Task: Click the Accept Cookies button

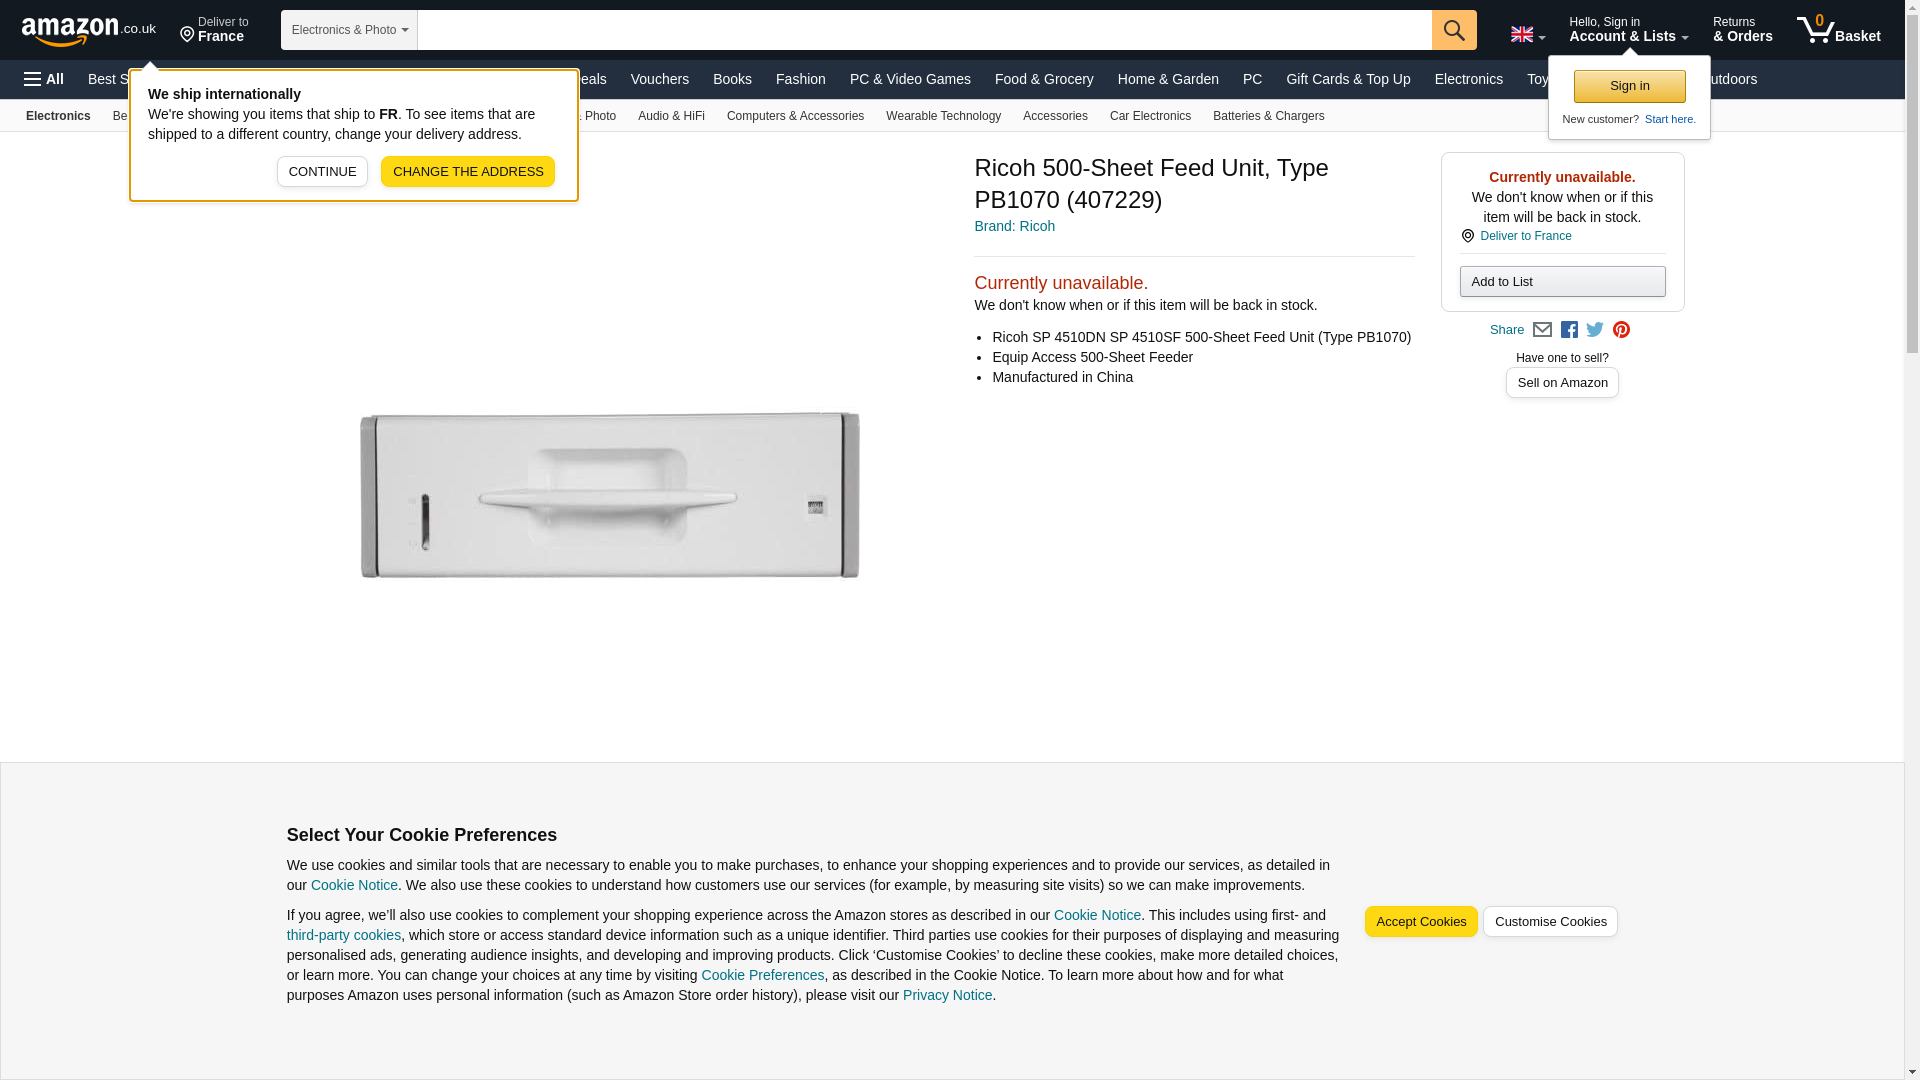Action: click(1421, 922)
